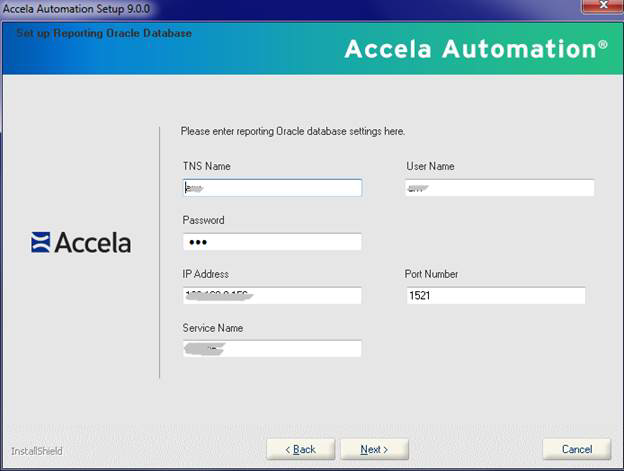Click the Port Number label

(x=432, y=274)
